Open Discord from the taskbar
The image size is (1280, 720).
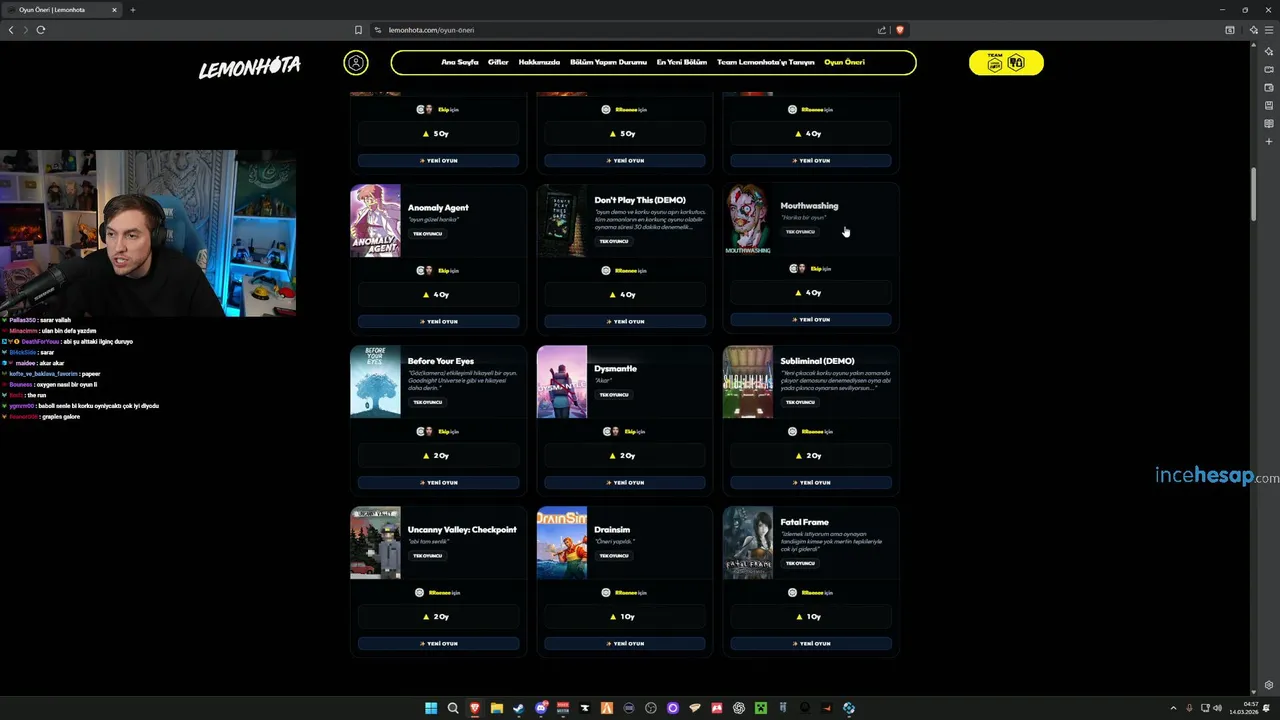tap(541, 708)
